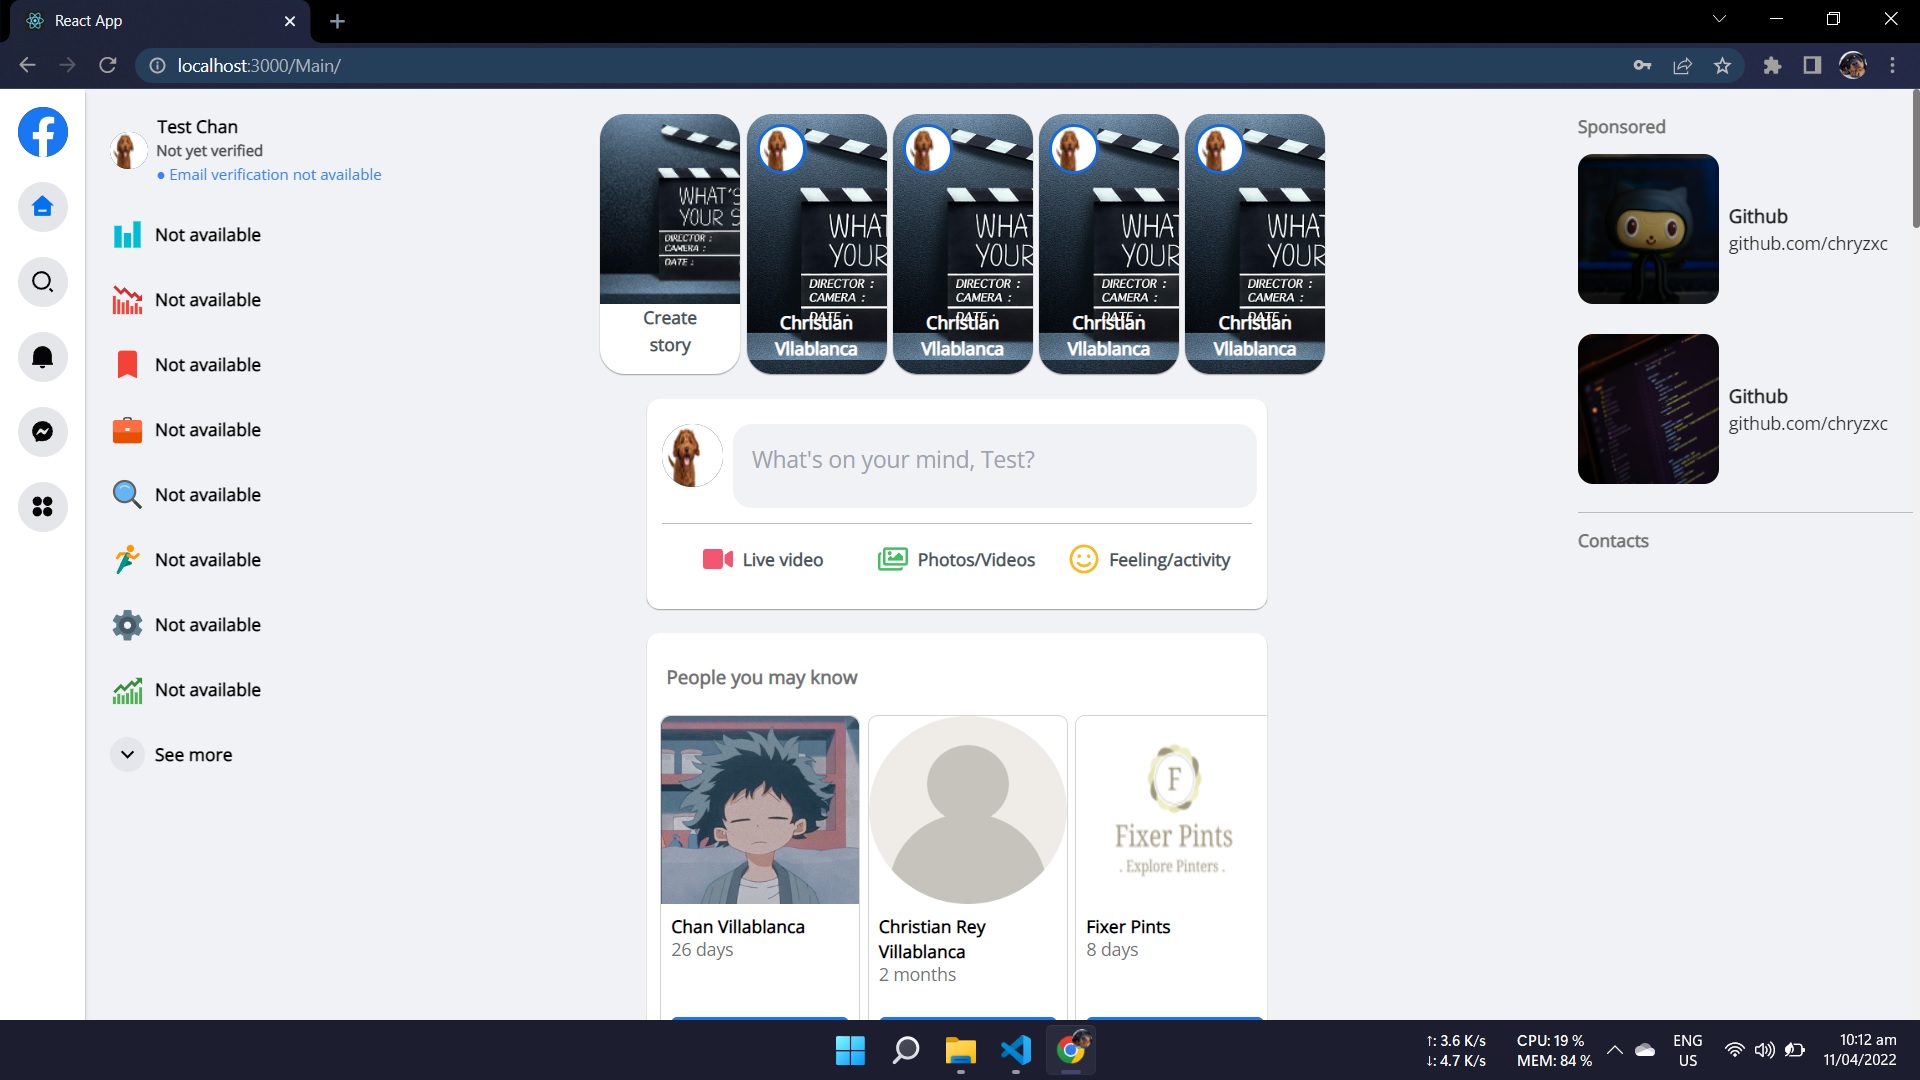Click the green growth chart icon
The width and height of the screenshot is (1920, 1080).
click(x=127, y=690)
